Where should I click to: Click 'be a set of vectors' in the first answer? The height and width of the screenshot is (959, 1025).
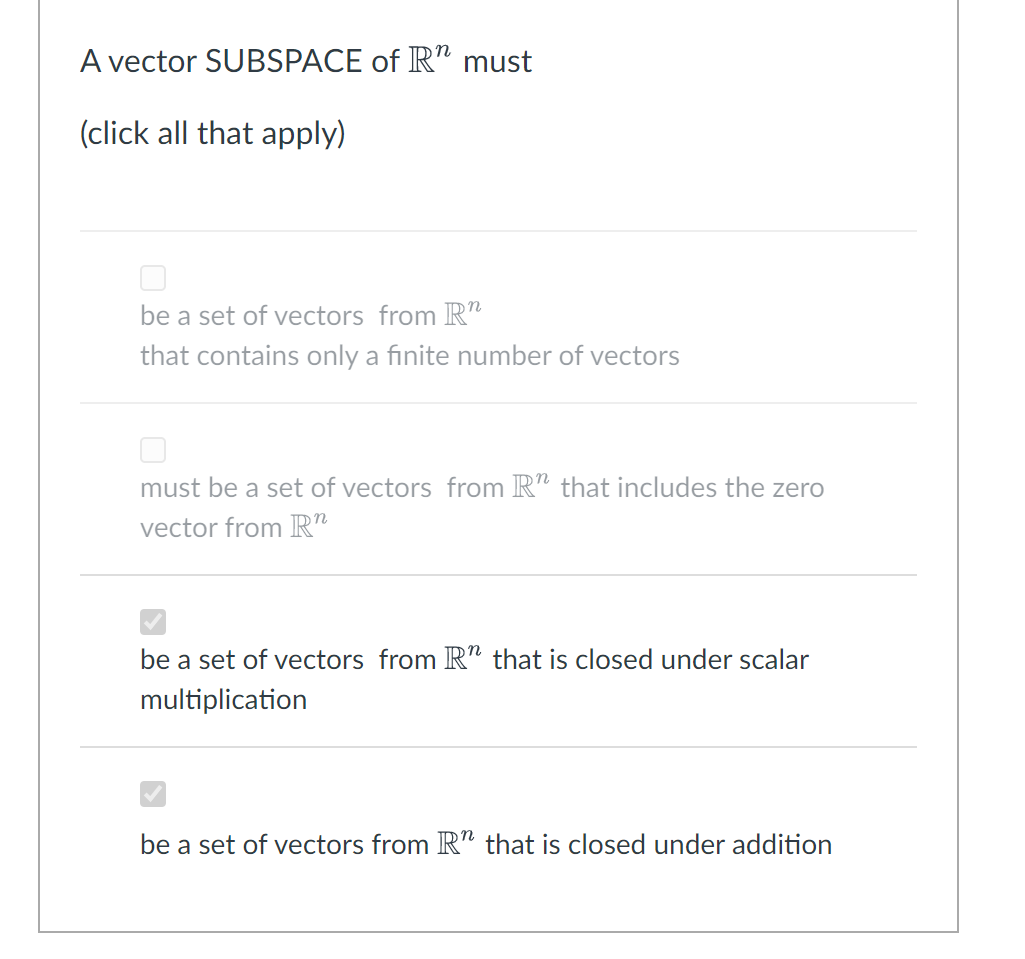point(252,316)
